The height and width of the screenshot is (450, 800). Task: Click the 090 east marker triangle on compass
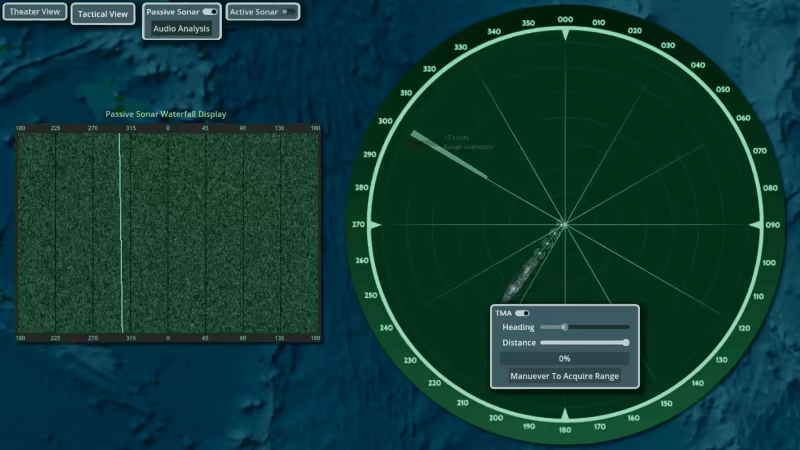pyautogui.click(x=756, y=225)
